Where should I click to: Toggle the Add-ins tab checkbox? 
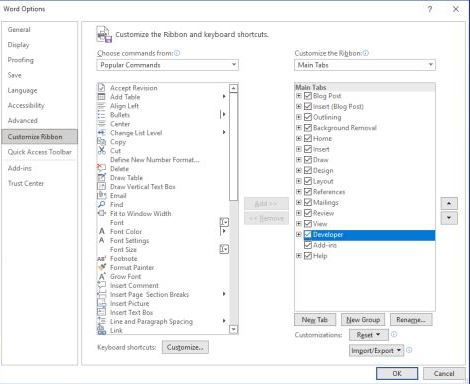pos(308,245)
